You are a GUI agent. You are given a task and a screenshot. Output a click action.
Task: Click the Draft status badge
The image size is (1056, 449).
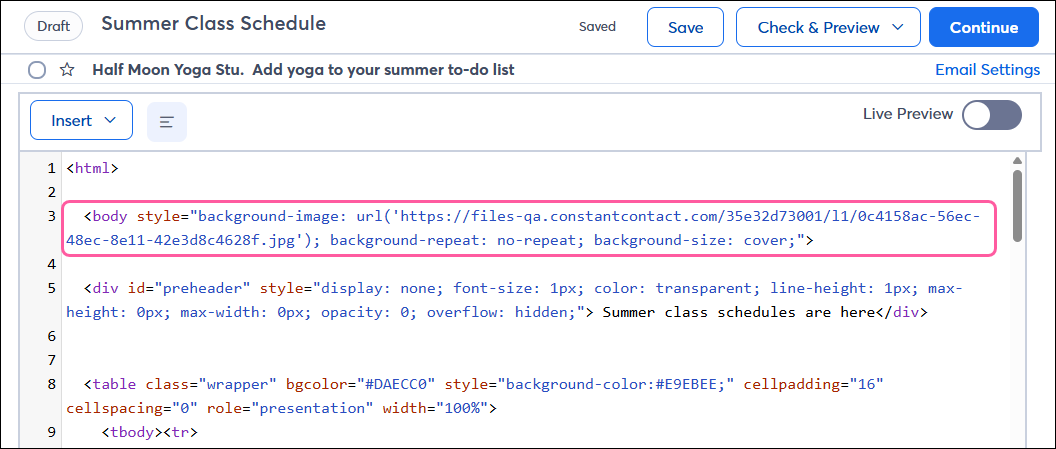point(53,27)
